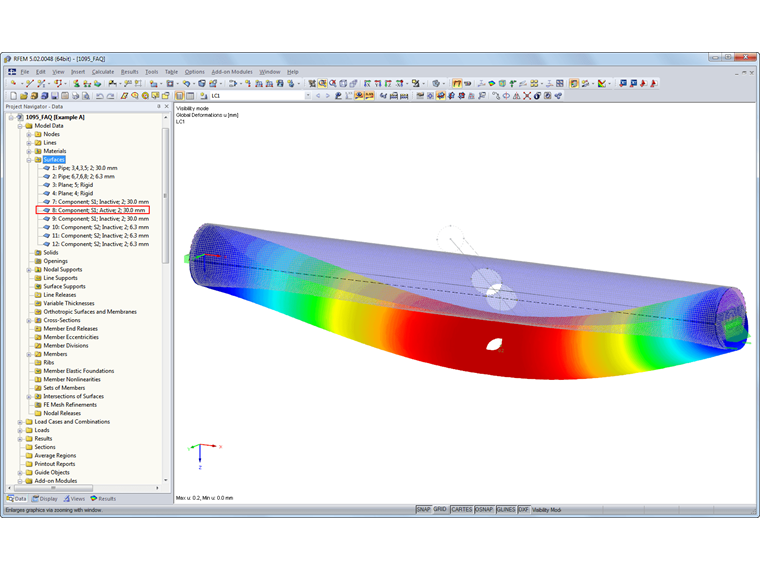The image size is (760, 570).
Task: Select 'Line Releases' tree item
Action: [x=59, y=295]
